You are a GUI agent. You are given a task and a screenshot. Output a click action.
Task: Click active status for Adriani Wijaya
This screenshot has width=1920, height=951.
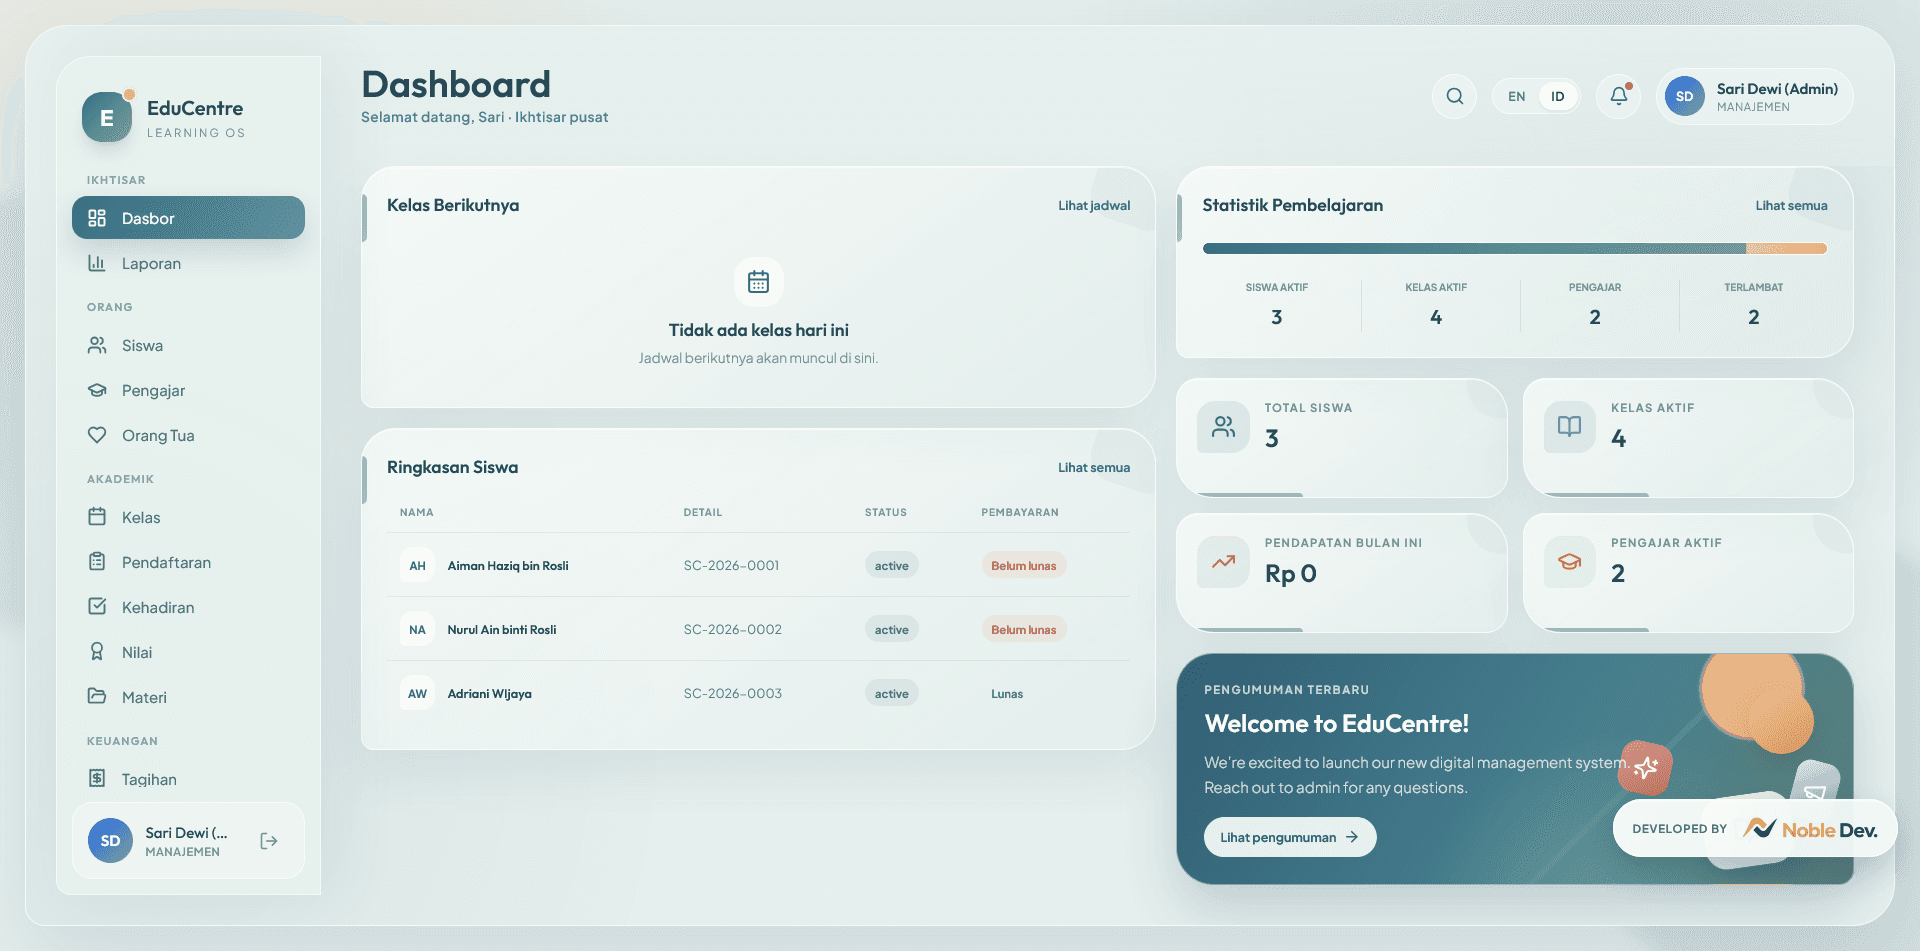point(892,693)
